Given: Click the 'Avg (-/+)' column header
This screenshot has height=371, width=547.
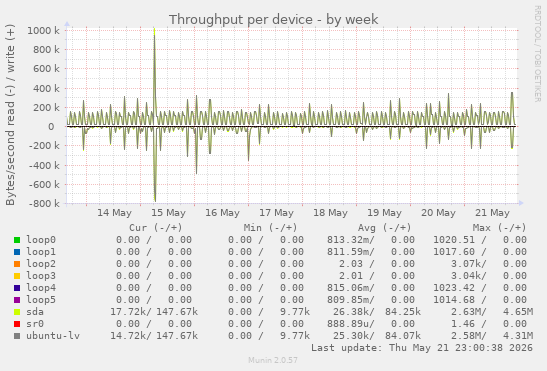Looking at the screenshot, I should 385,228.
